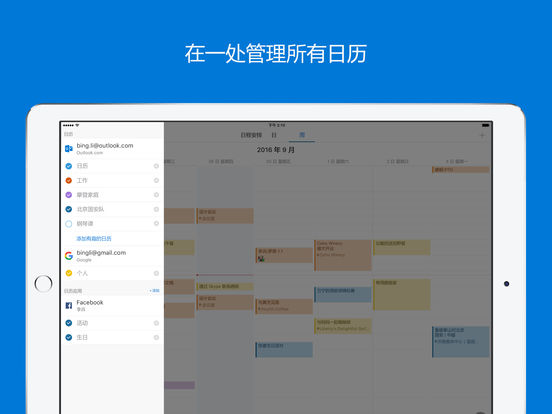The image size is (552, 414).
Task: Uncheck the blue 日历 calendar checkbox
Action: point(69,166)
